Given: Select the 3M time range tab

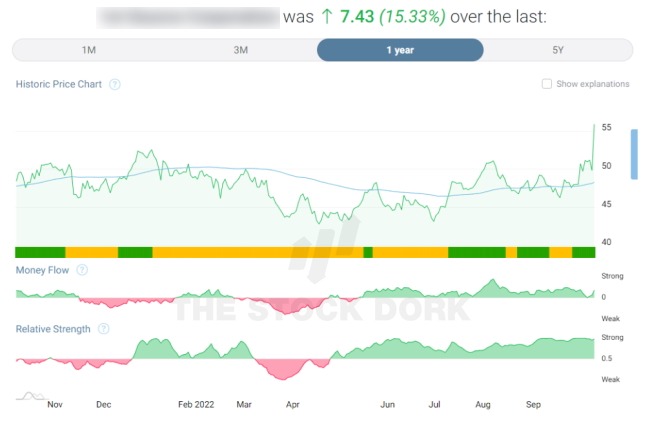Looking at the screenshot, I should pyautogui.click(x=241, y=50).
